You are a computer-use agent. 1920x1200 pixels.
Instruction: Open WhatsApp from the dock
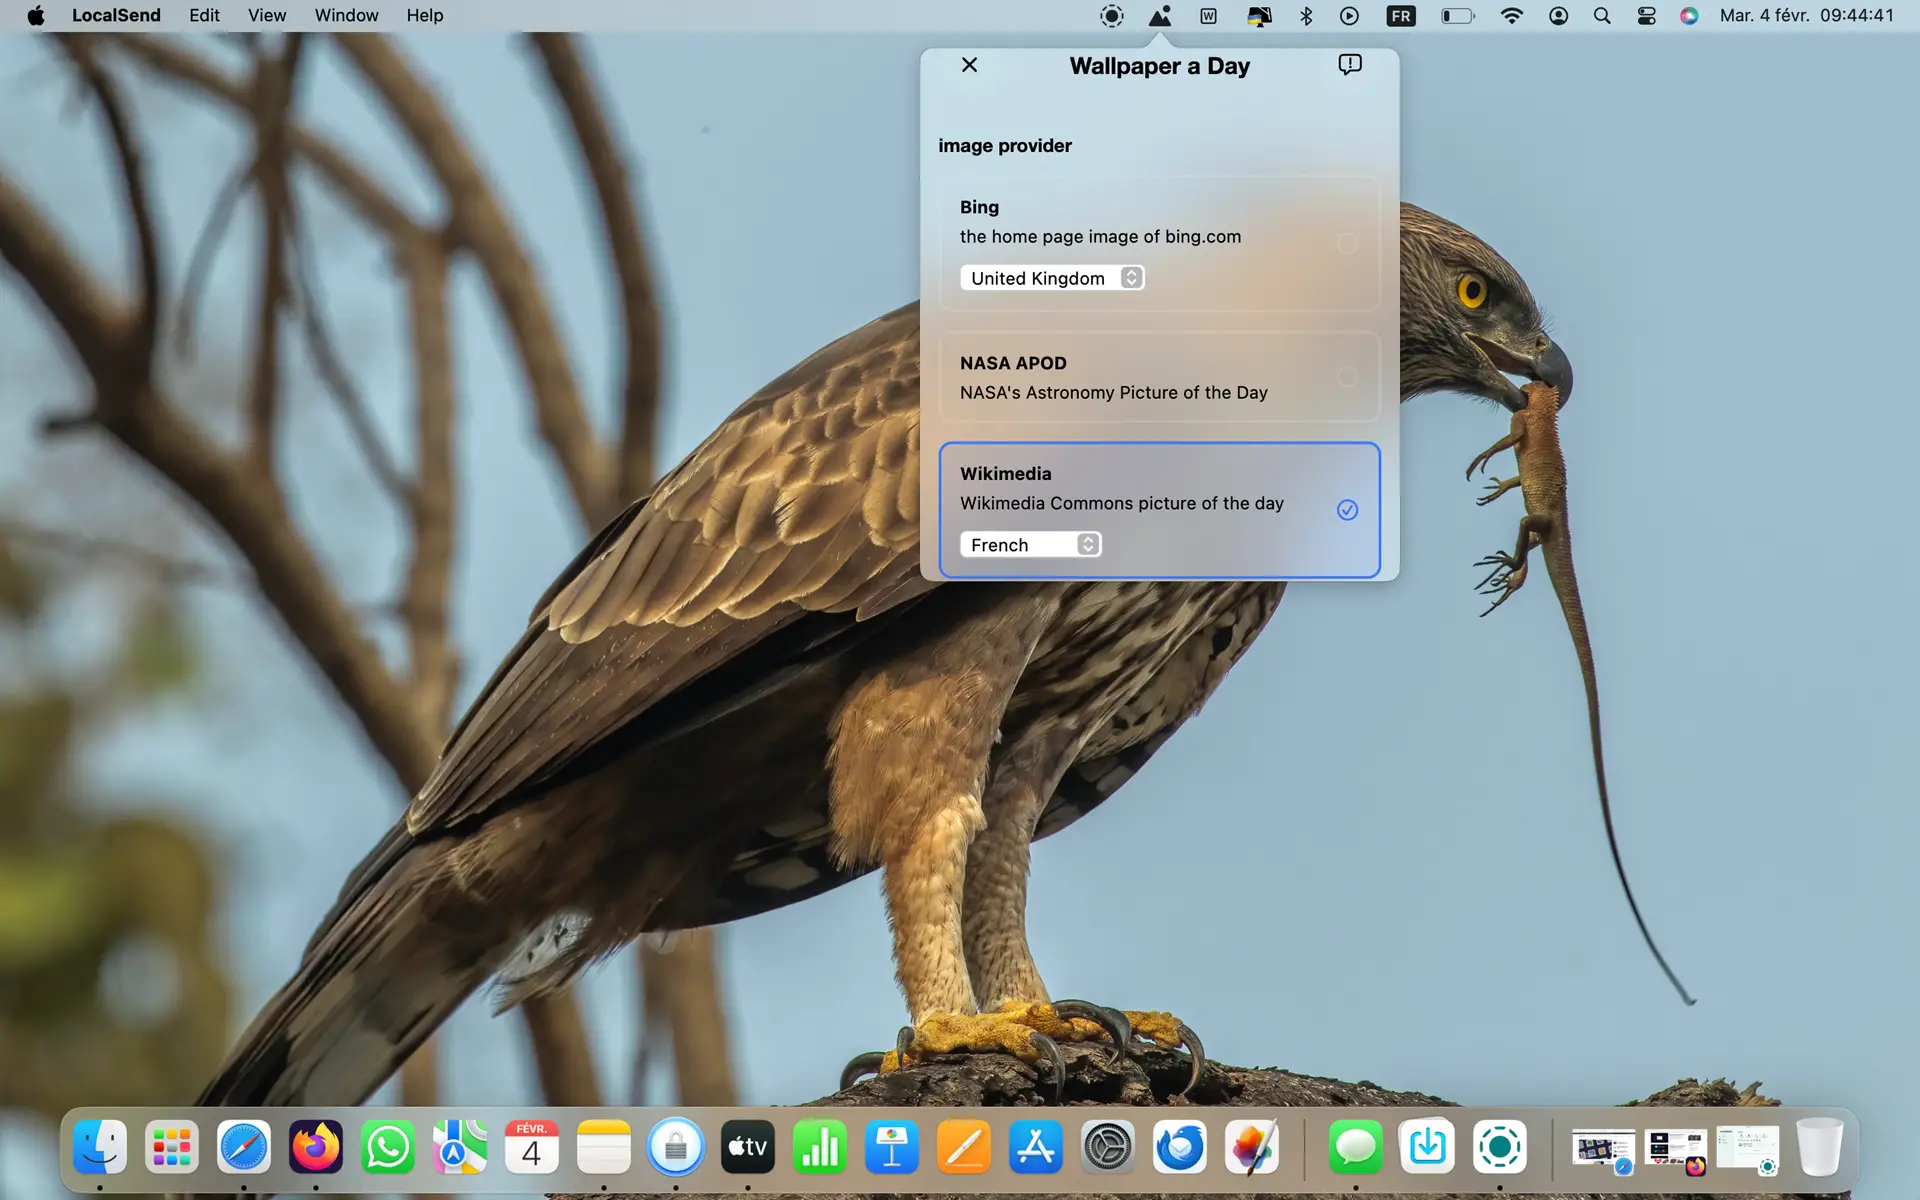(388, 1147)
